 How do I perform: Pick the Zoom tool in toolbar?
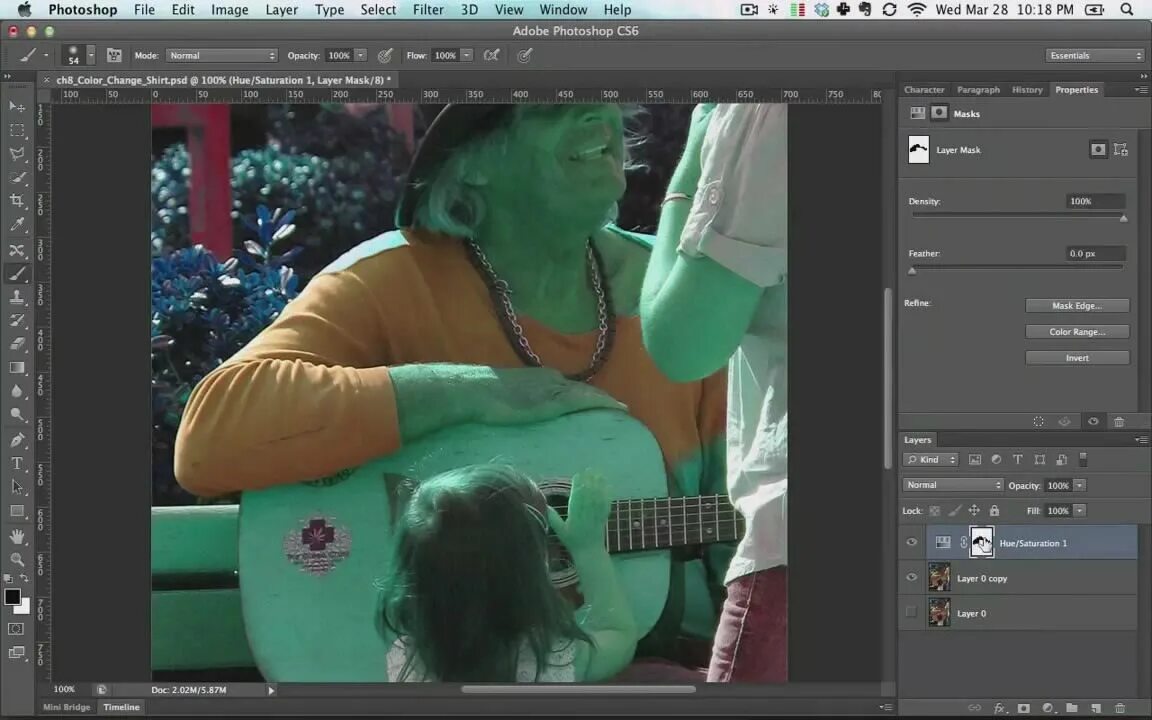pyautogui.click(x=17, y=560)
